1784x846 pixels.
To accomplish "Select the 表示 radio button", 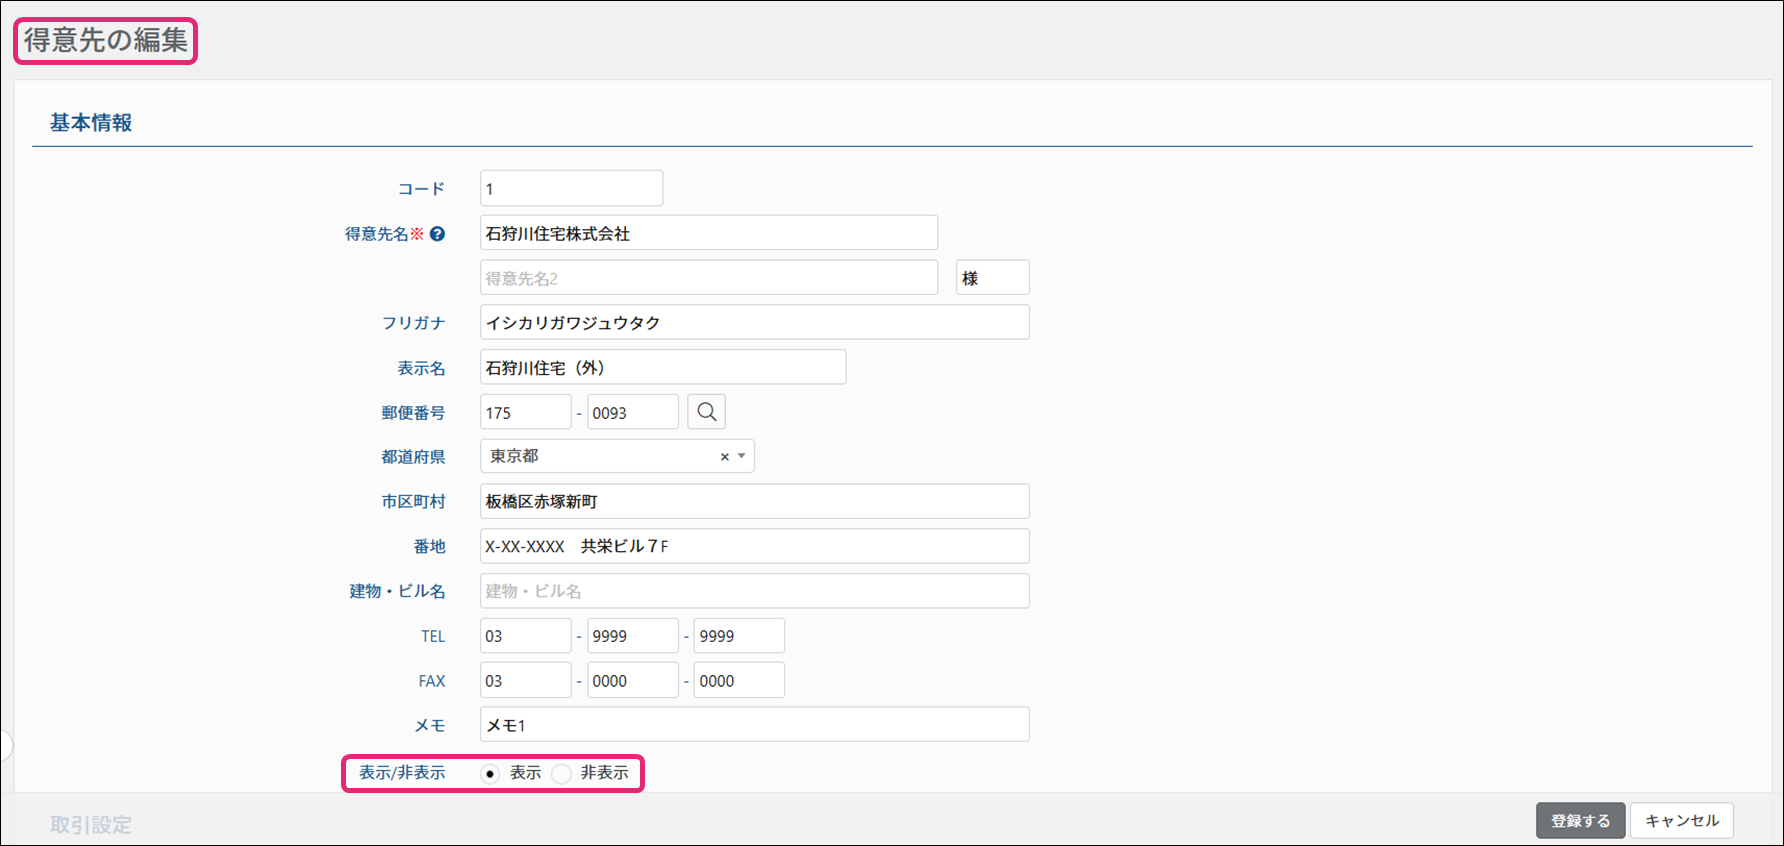I will point(490,774).
